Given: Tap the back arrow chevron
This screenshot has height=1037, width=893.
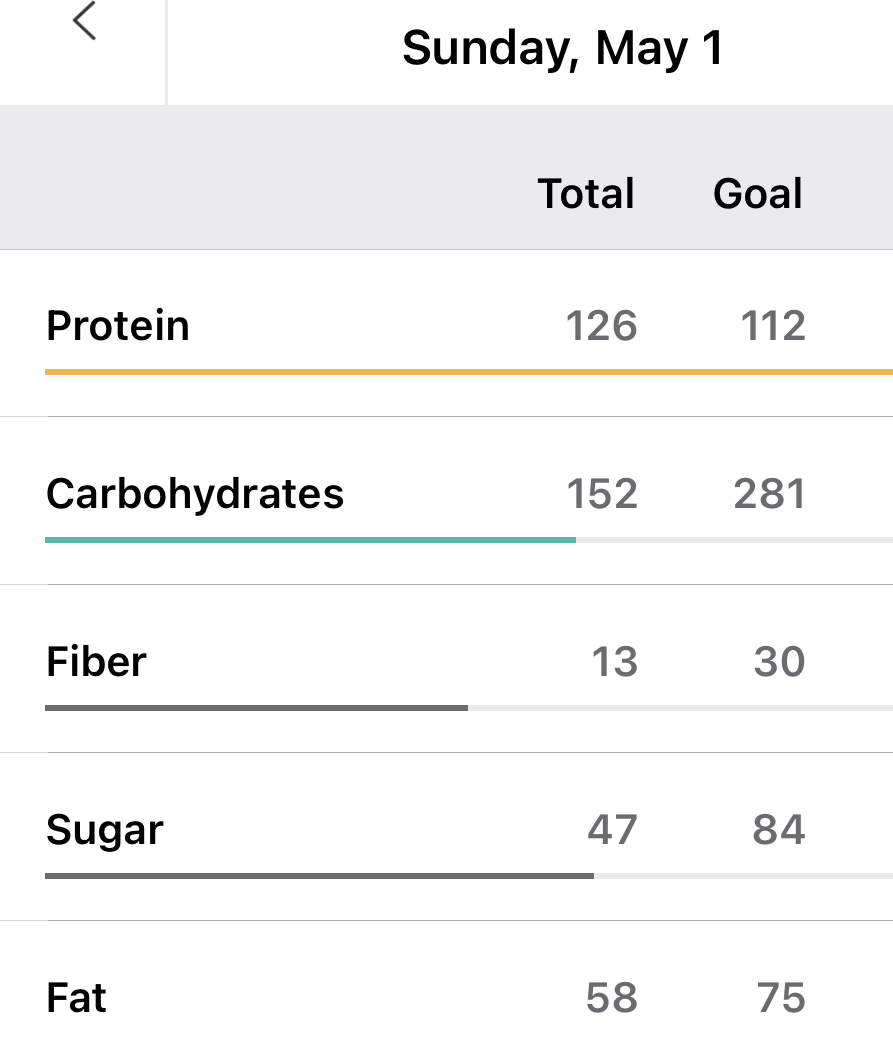Looking at the screenshot, I should (85, 22).
